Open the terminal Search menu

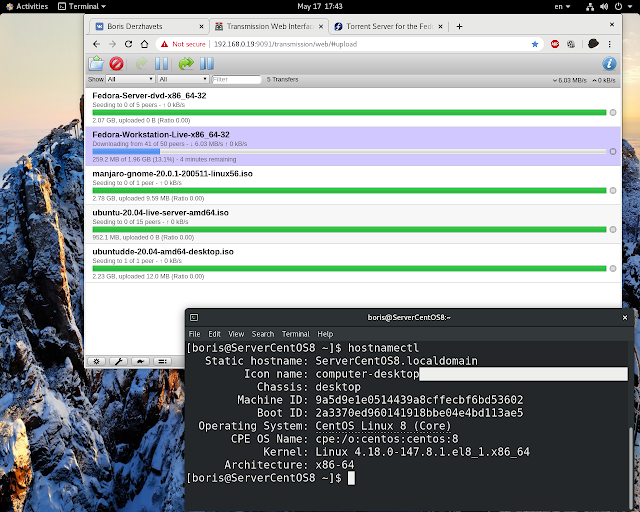[263, 334]
